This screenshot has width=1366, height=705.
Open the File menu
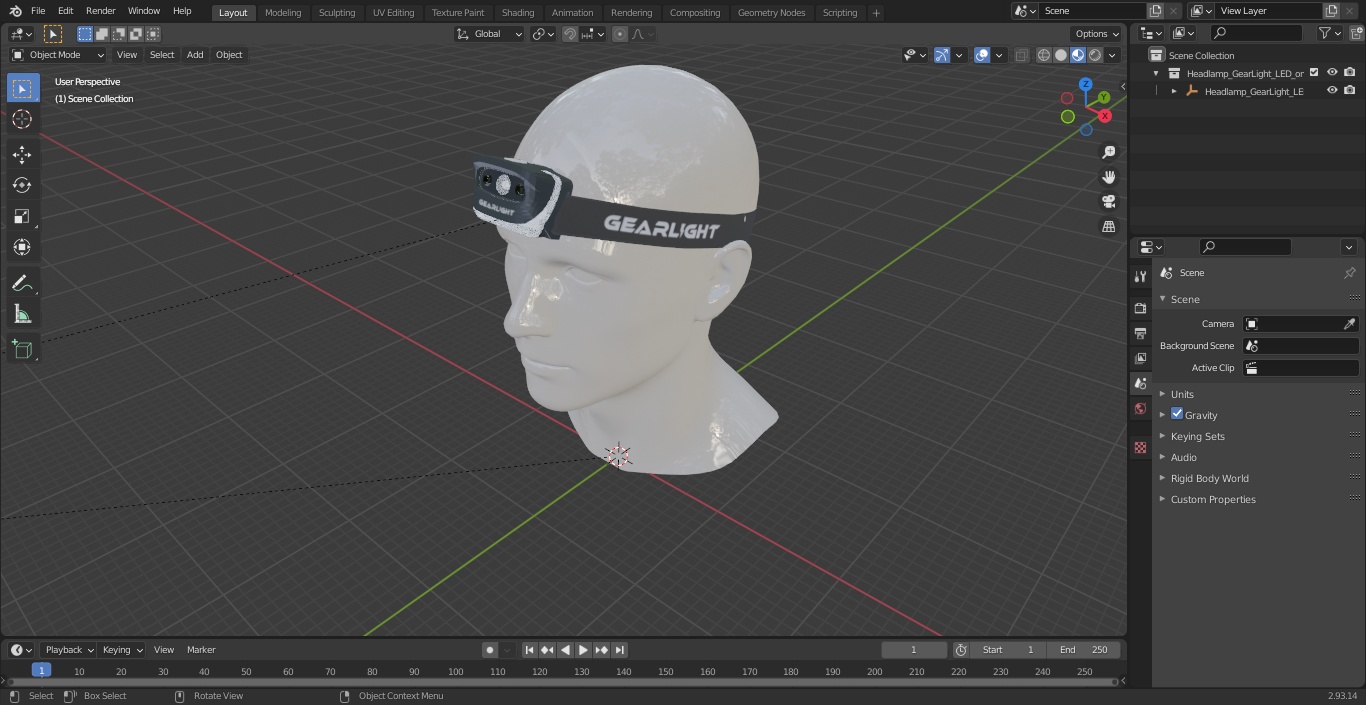click(x=38, y=11)
